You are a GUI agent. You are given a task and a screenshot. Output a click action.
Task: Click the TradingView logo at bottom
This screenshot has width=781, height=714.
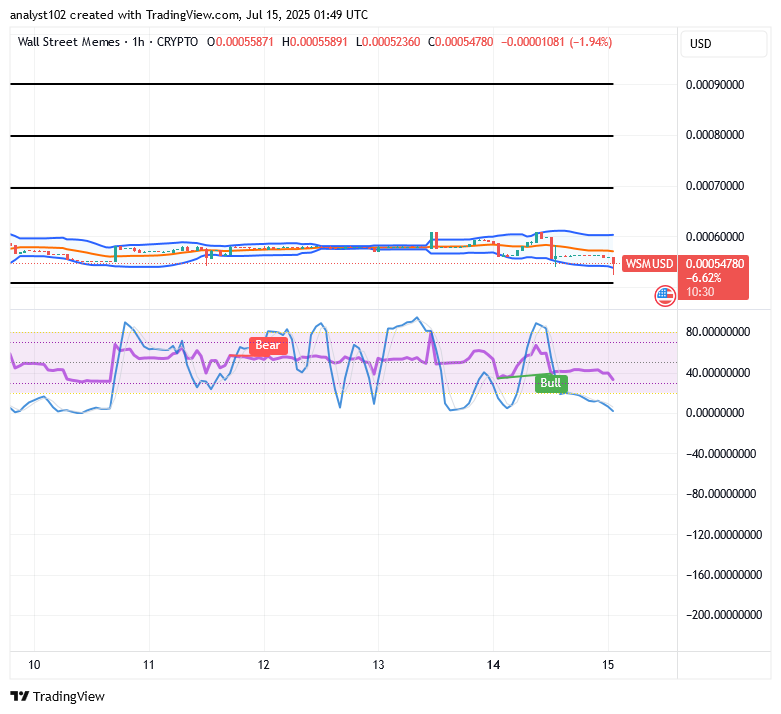click(x=58, y=696)
